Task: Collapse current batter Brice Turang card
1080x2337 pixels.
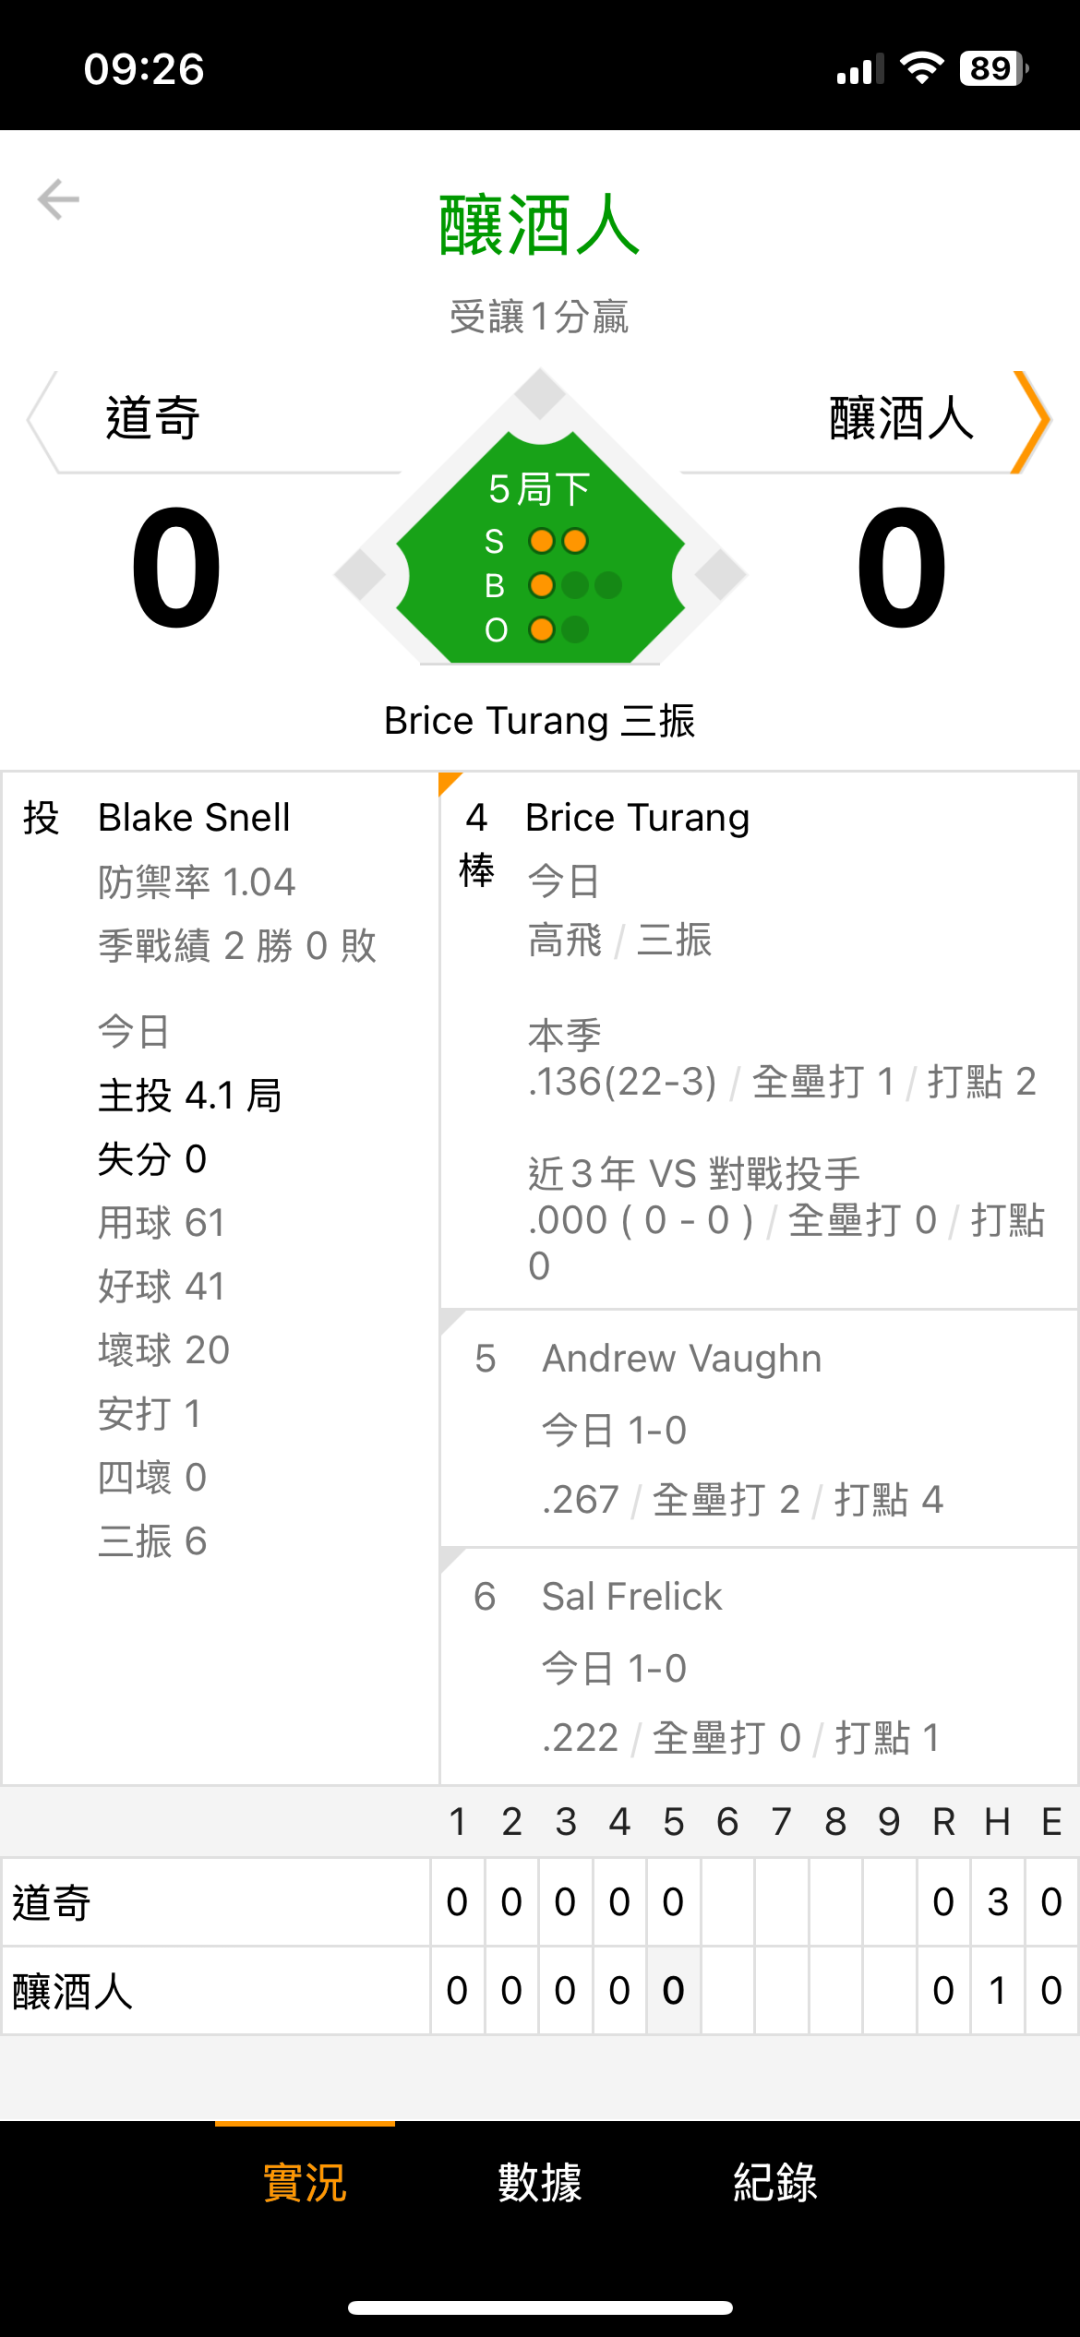Action: pyautogui.click(x=758, y=1040)
